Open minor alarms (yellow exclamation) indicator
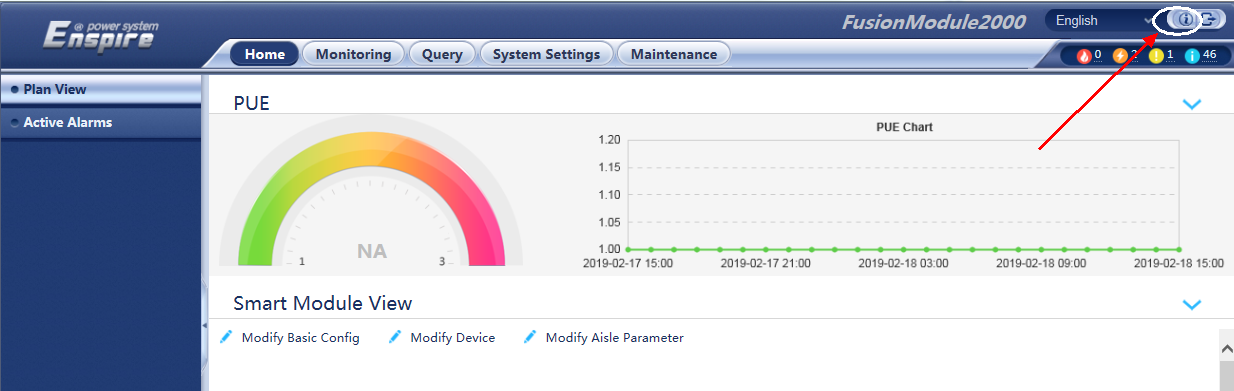This screenshot has width=1234, height=391. 1155,55
